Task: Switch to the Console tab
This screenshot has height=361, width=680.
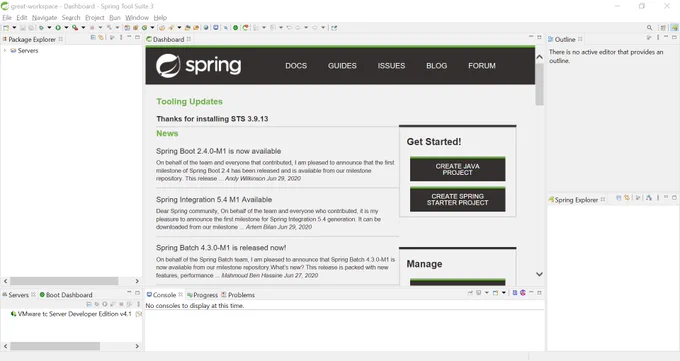Action: [165, 295]
